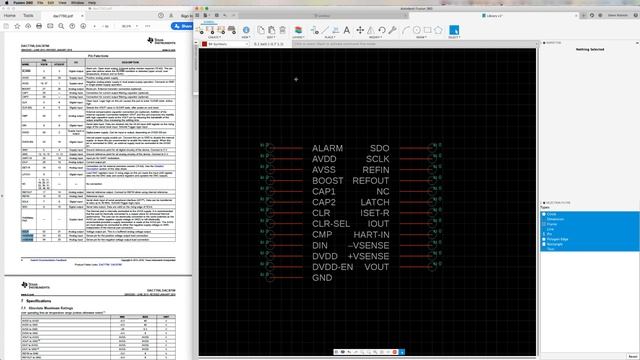Click the ALARM pin label on canvas
Image resolution: width=640 pixels, height=360 pixels.
(327, 148)
